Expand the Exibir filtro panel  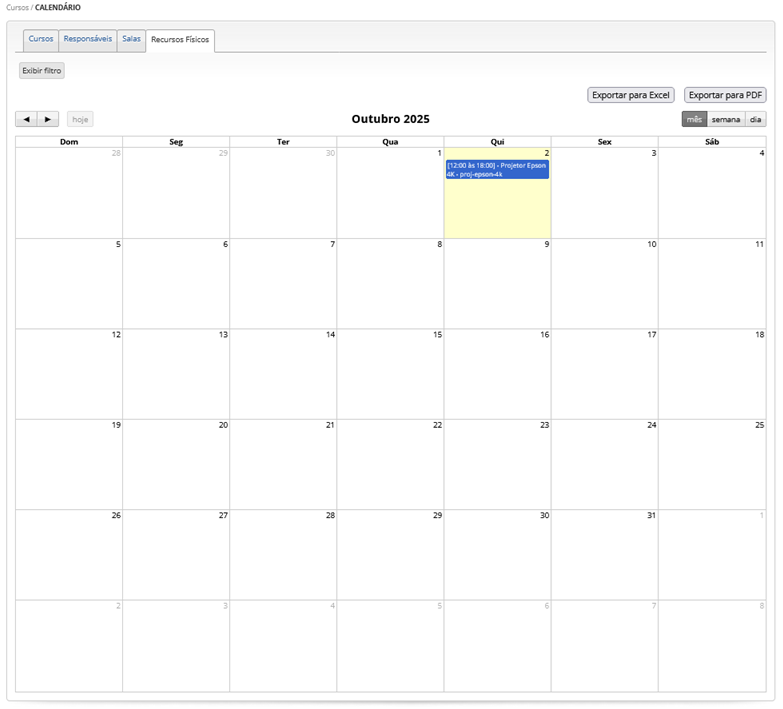point(41,71)
